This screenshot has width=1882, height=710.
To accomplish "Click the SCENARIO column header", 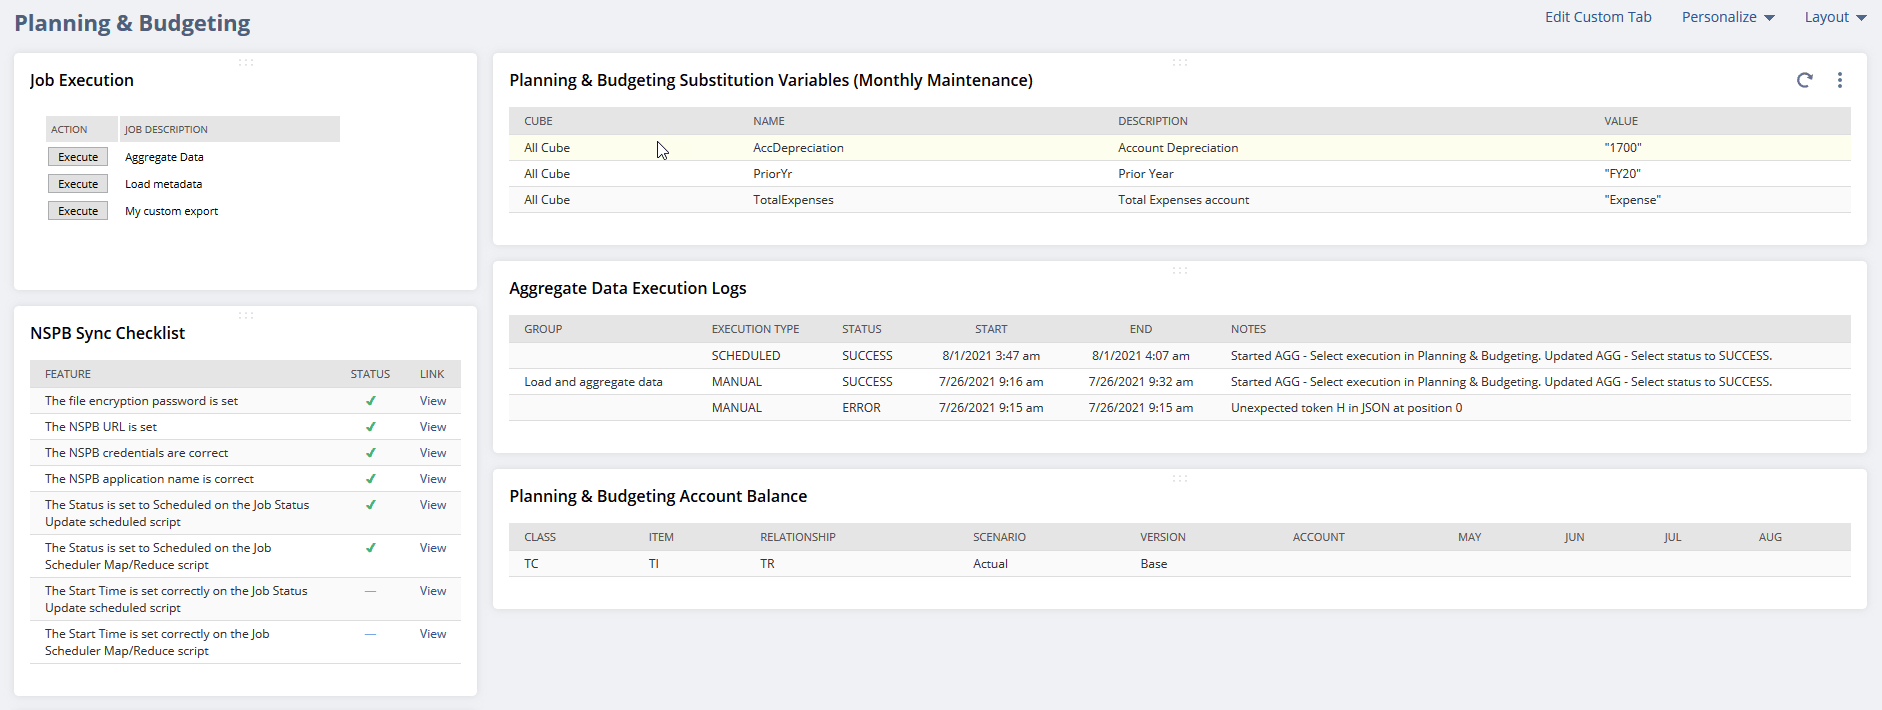I will pyautogui.click(x=999, y=537).
